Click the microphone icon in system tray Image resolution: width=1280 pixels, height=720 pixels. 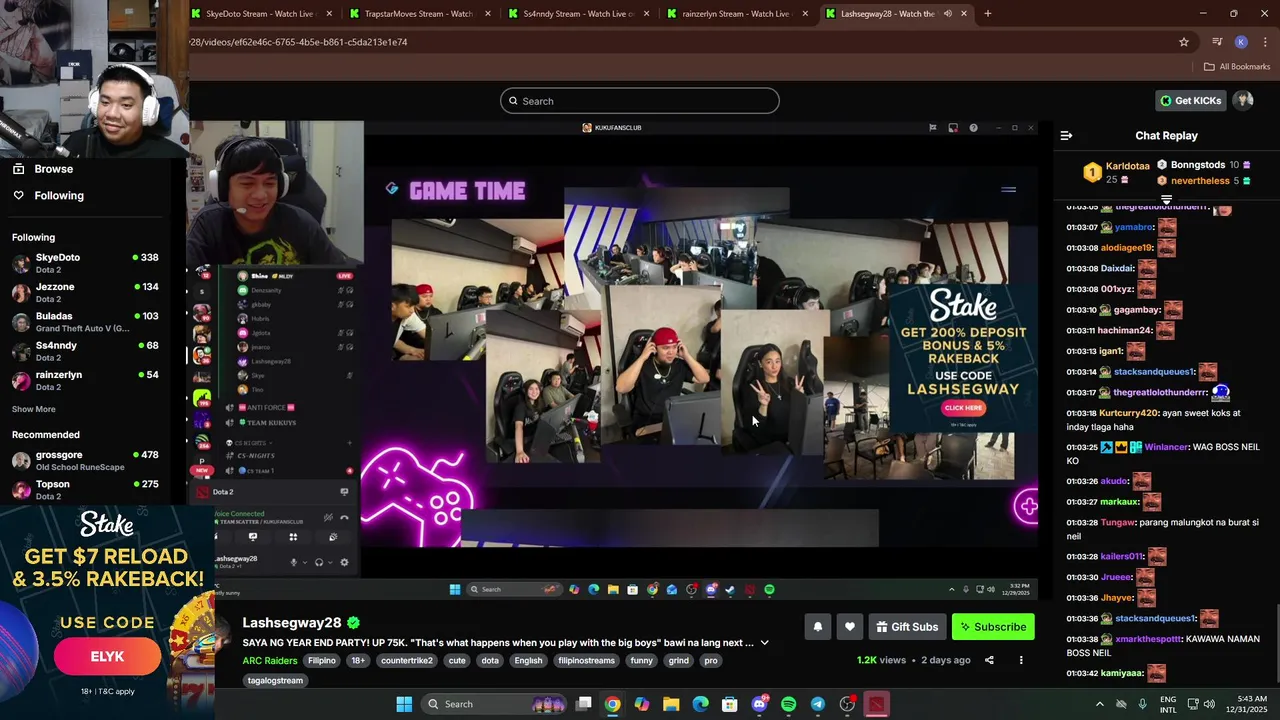tap(1142, 704)
